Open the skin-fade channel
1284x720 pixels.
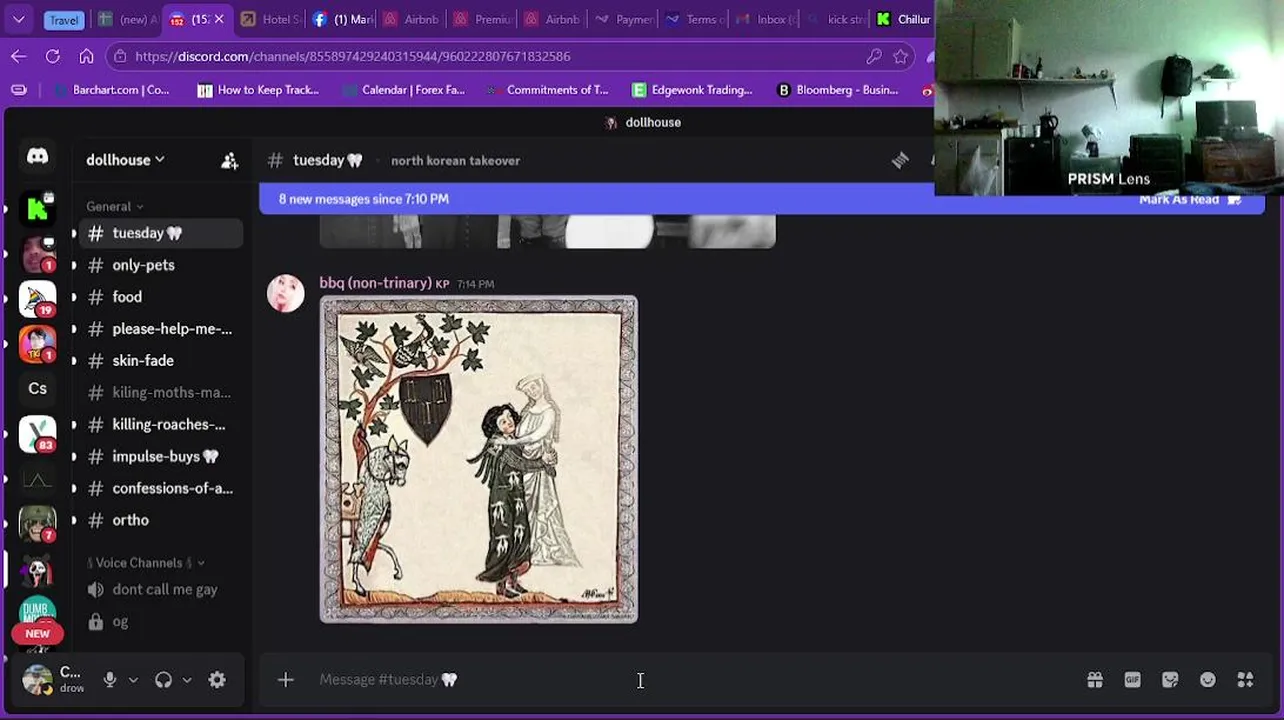click(157, 361)
